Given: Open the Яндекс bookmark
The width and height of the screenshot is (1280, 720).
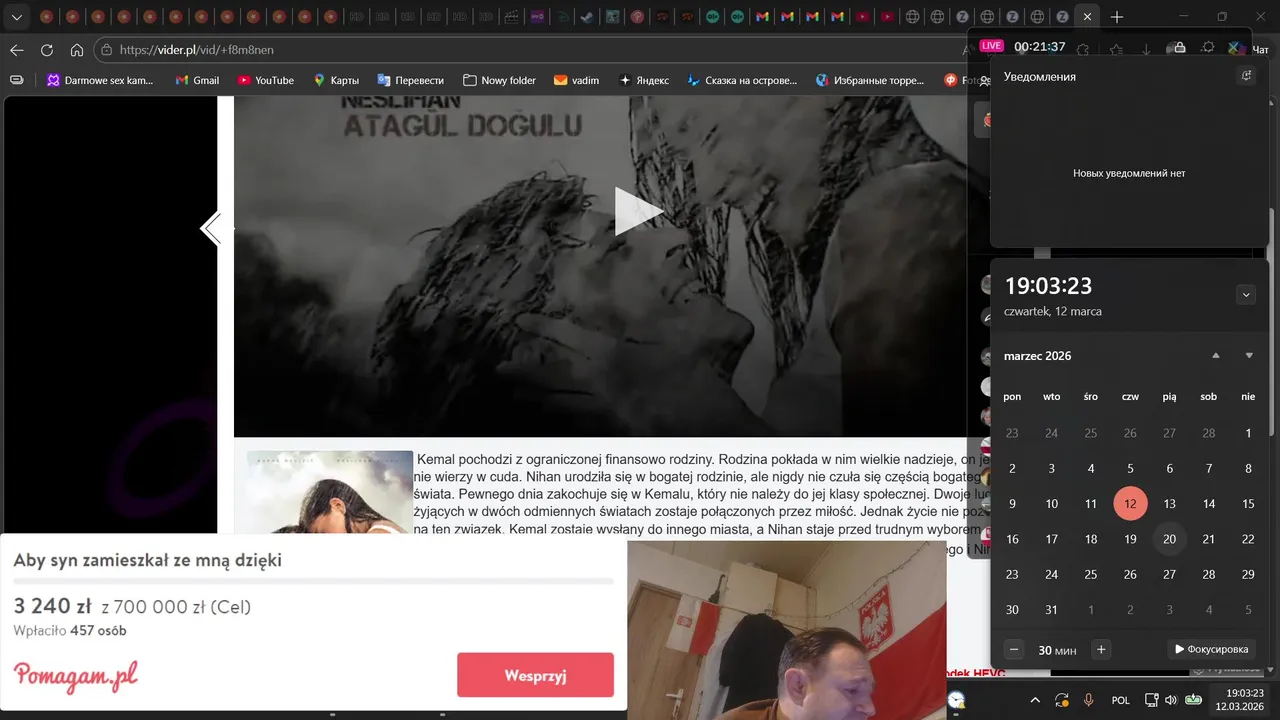Looking at the screenshot, I should click(643, 80).
